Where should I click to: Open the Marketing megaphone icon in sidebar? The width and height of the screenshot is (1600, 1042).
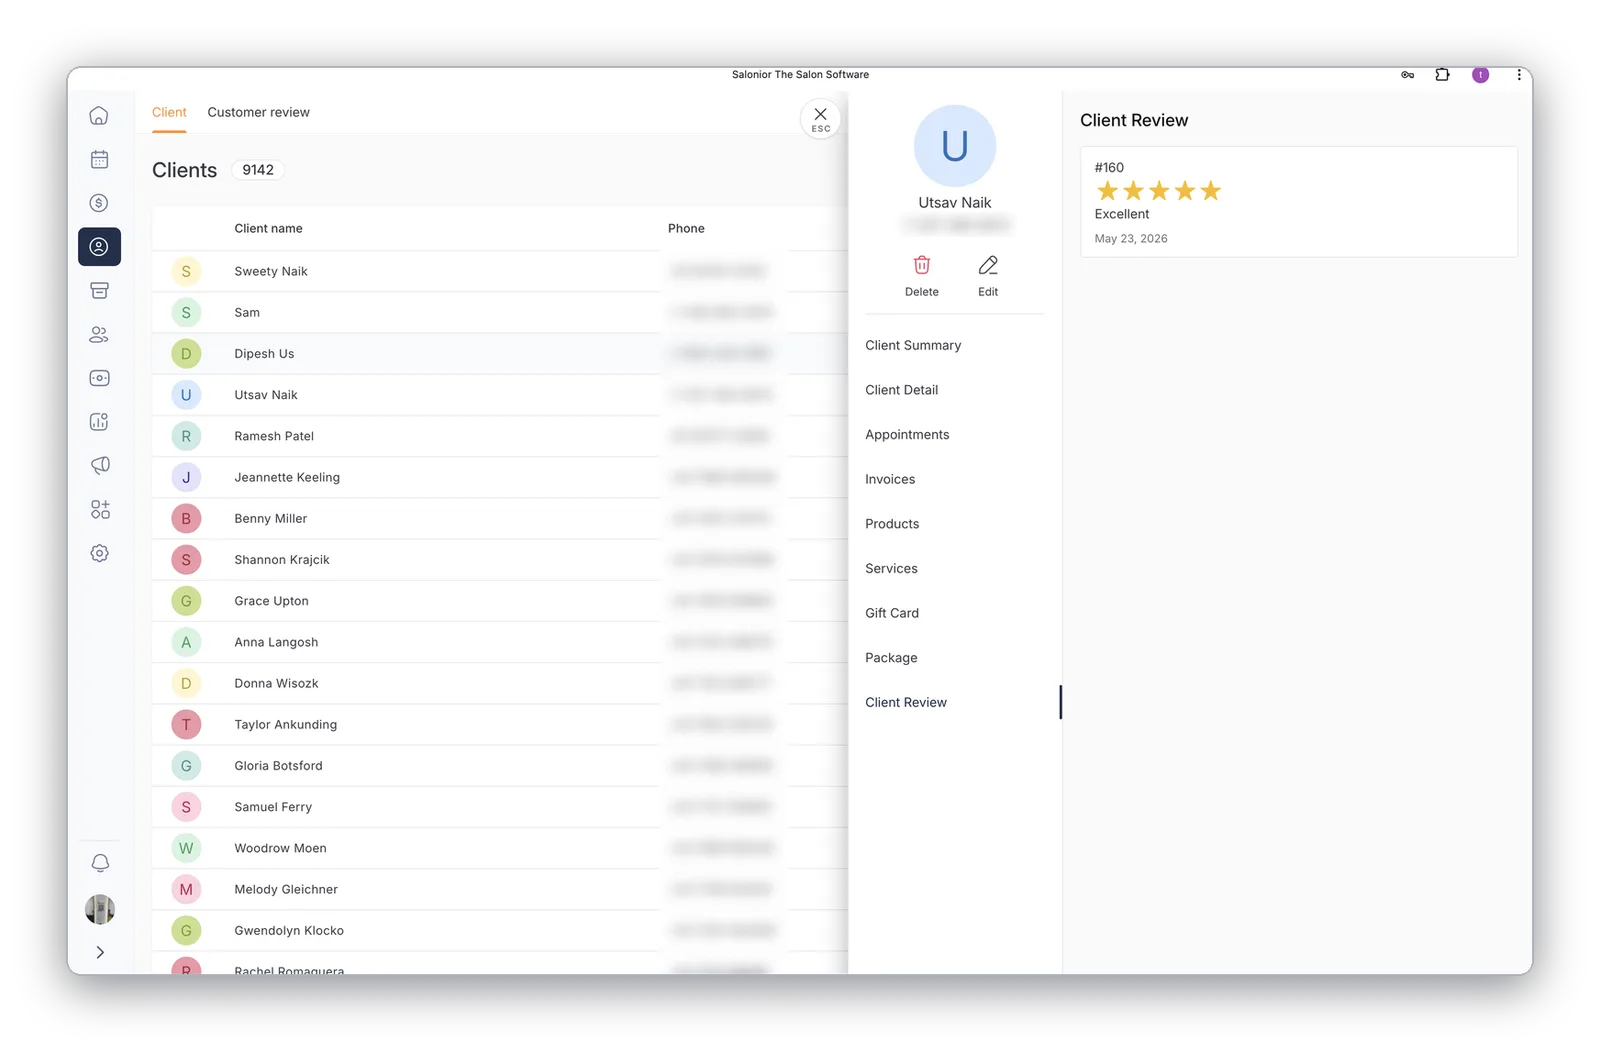pos(99,466)
